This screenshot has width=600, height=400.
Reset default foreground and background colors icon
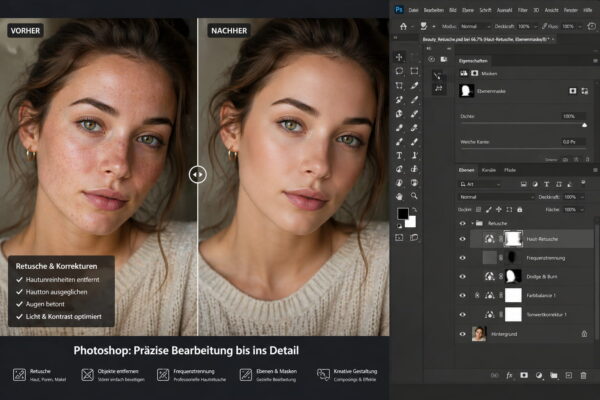pos(399,225)
